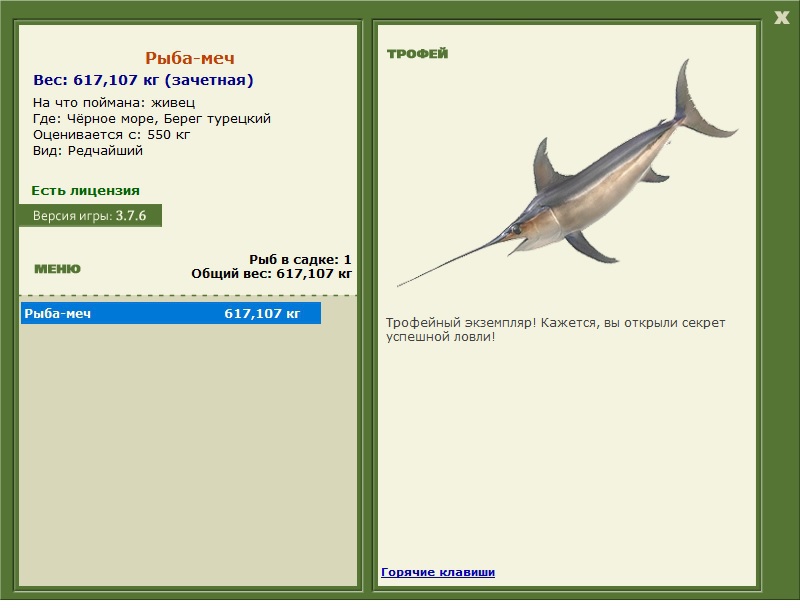The height and width of the screenshot is (614, 800).
Task: Click the Оценивается с: 550 кг line
Action: coord(111,135)
